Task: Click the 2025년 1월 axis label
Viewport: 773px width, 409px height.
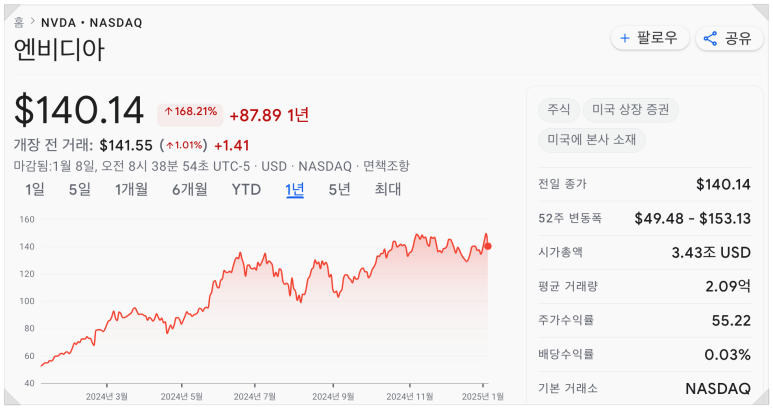Action: [x=483, y=396]
